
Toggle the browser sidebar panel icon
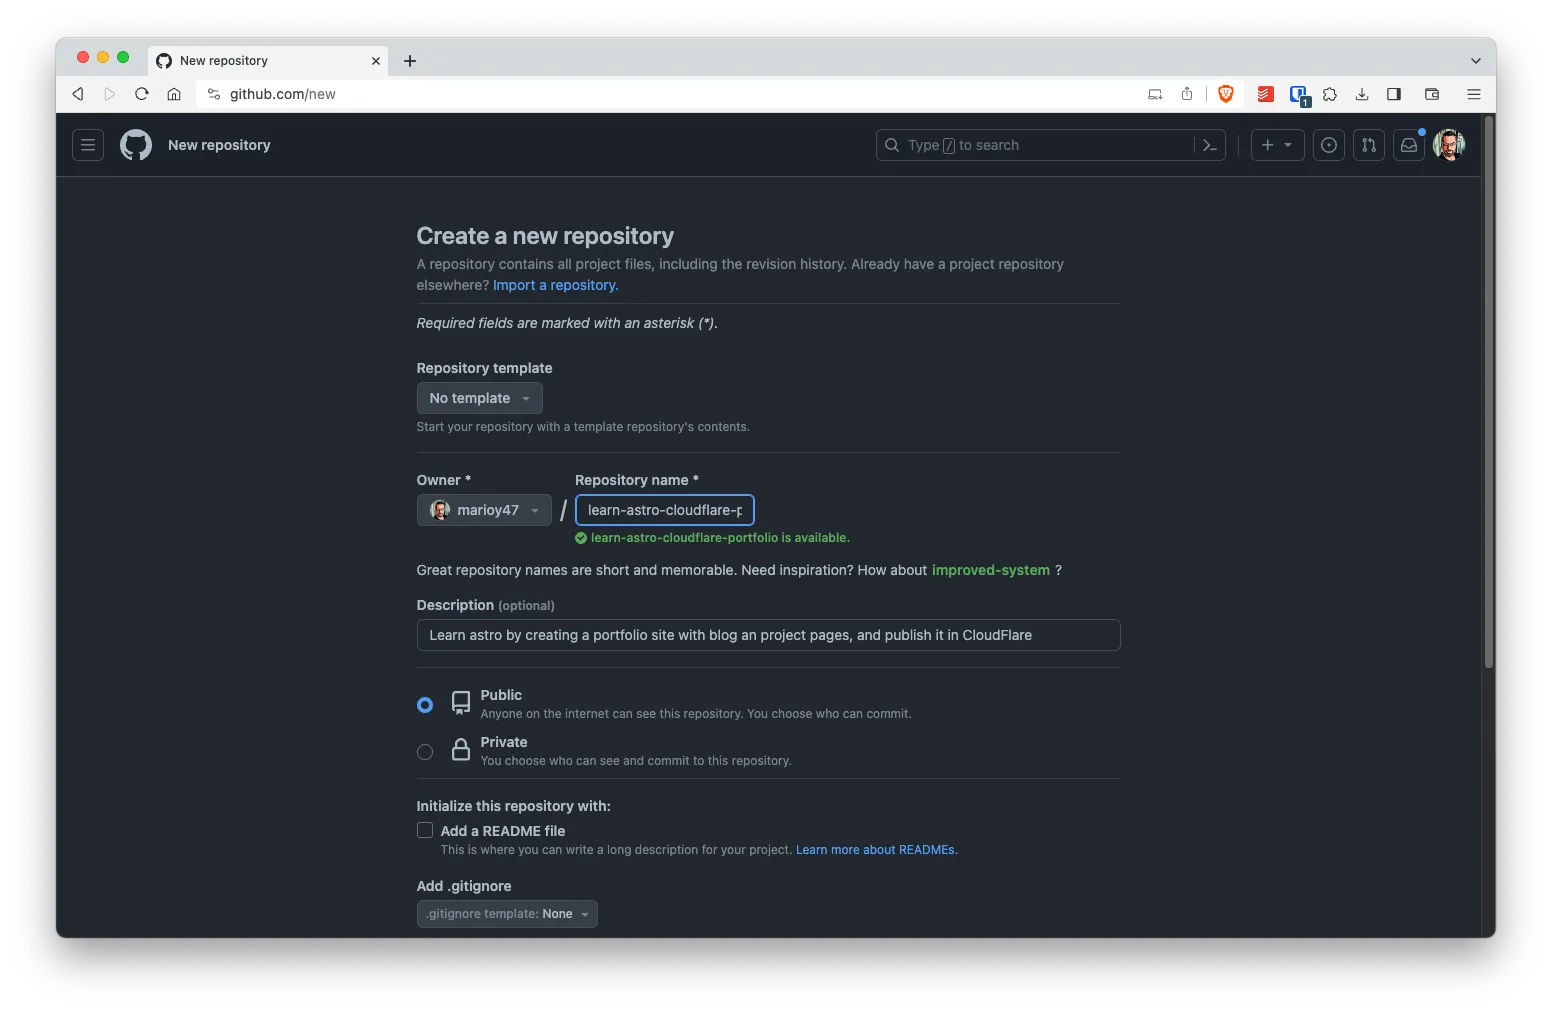tap(1394, 94)
